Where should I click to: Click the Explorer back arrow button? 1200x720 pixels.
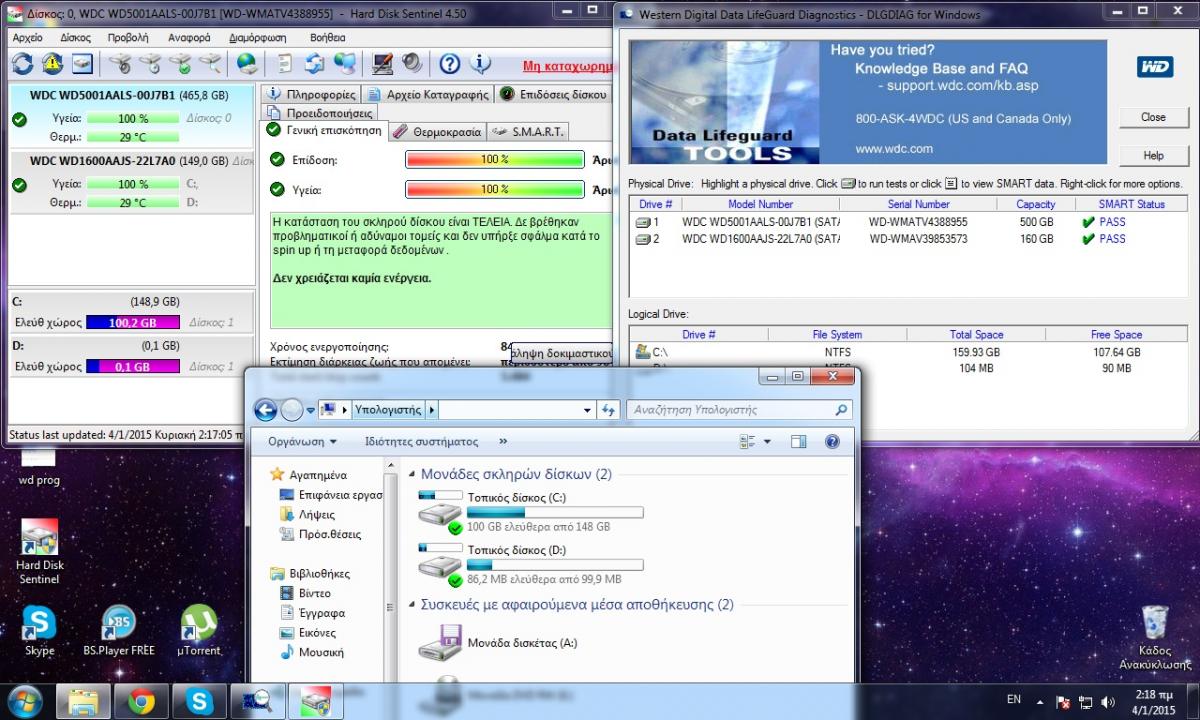click(x=265, y=409)
